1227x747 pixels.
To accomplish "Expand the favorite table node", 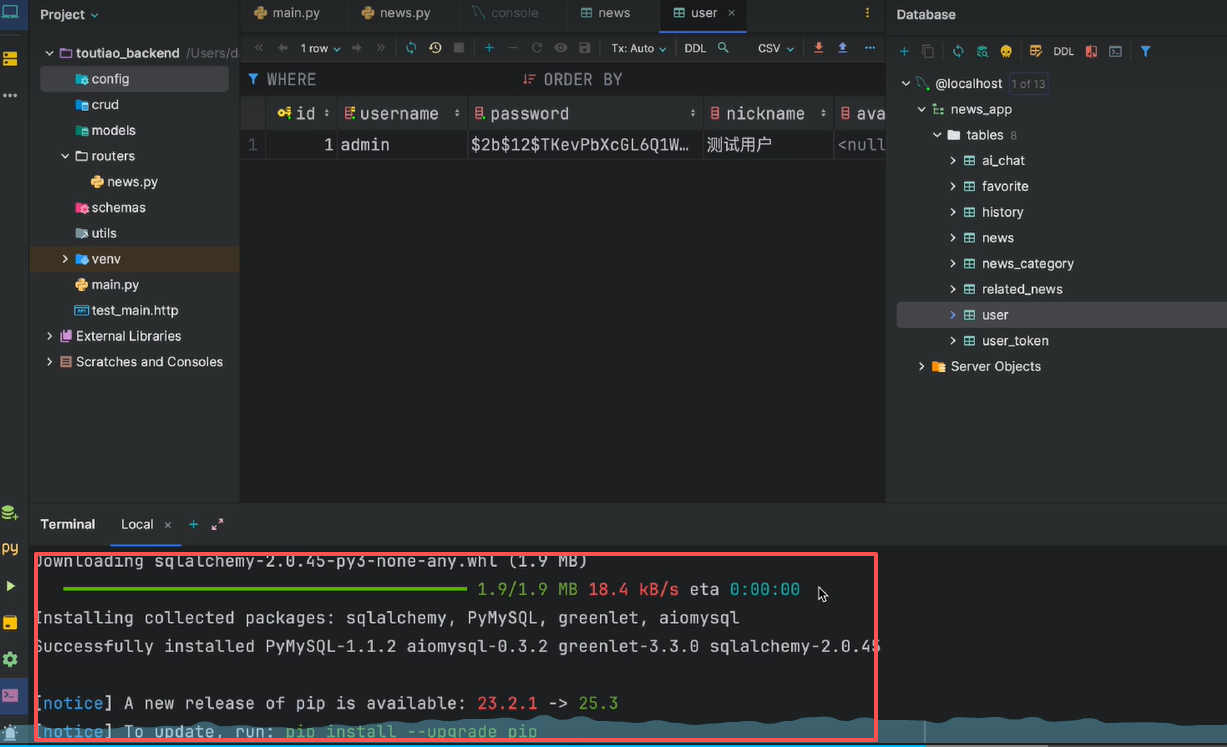I will (953, 187).
